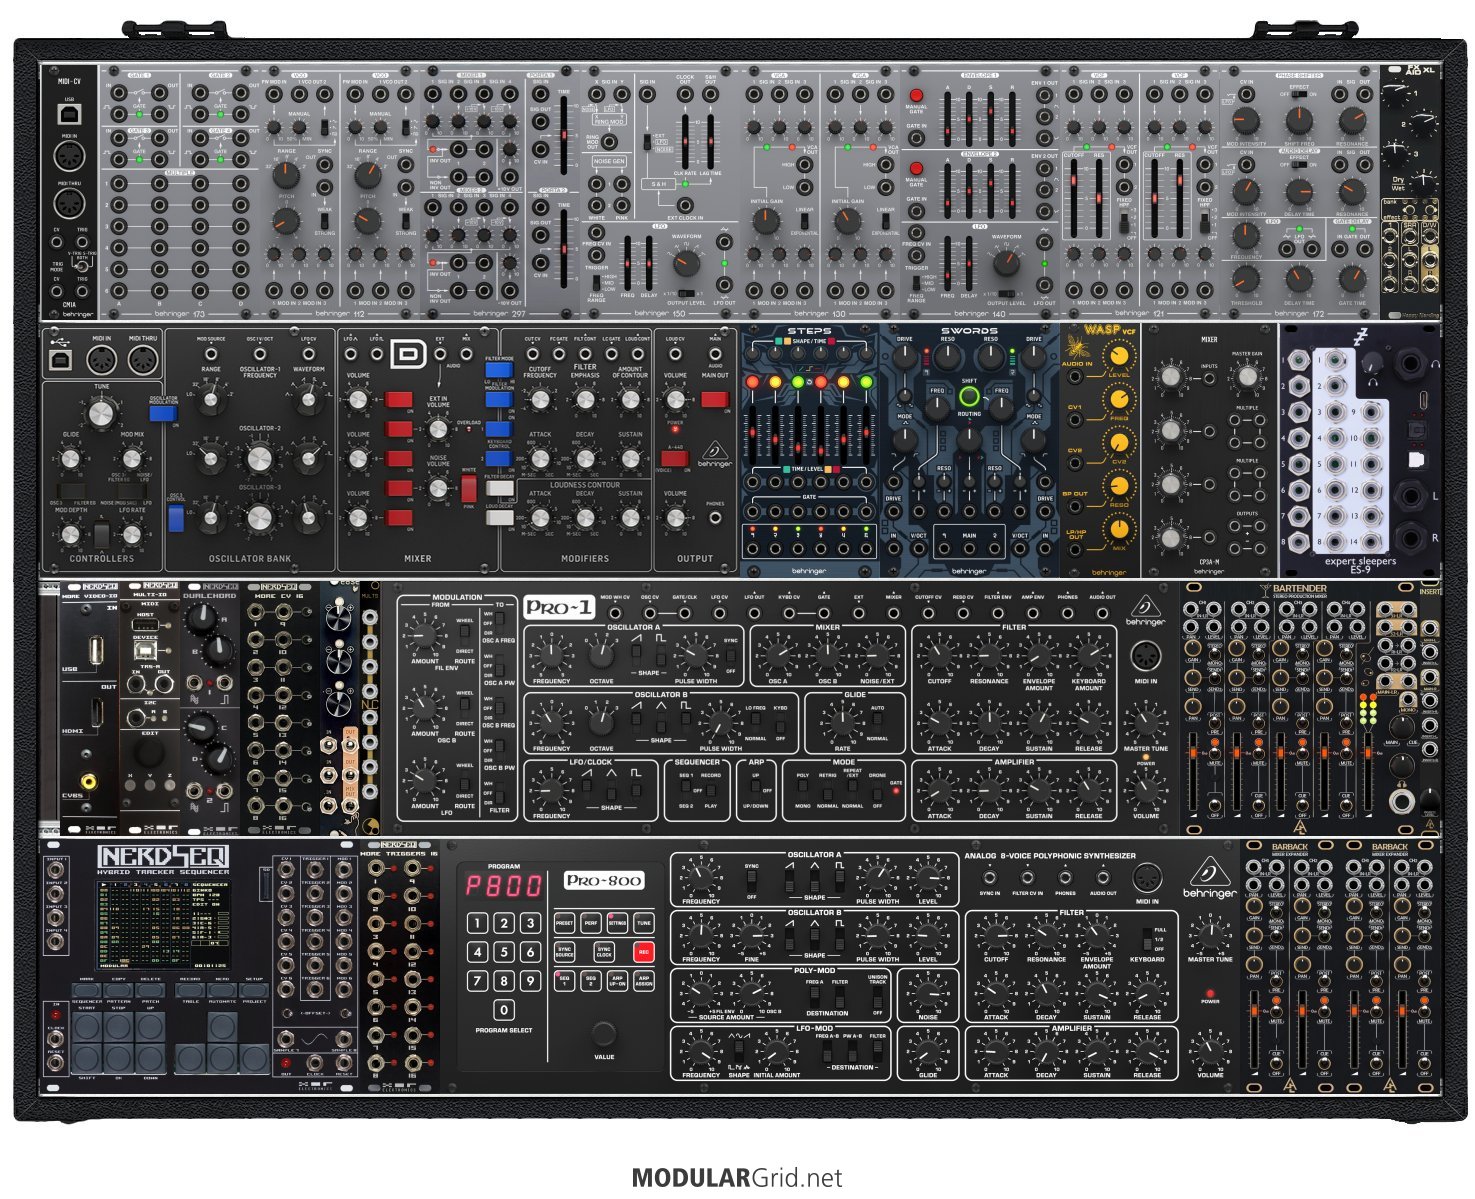Click the Model D LOUD CV jack
The width and height of the screenshot is (1475, 1199).
point(675,354)
